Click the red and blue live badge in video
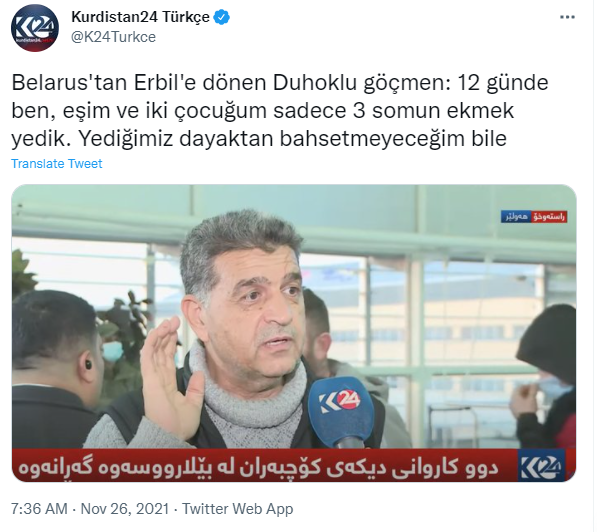The image size is (597, 532). point(535,217)
